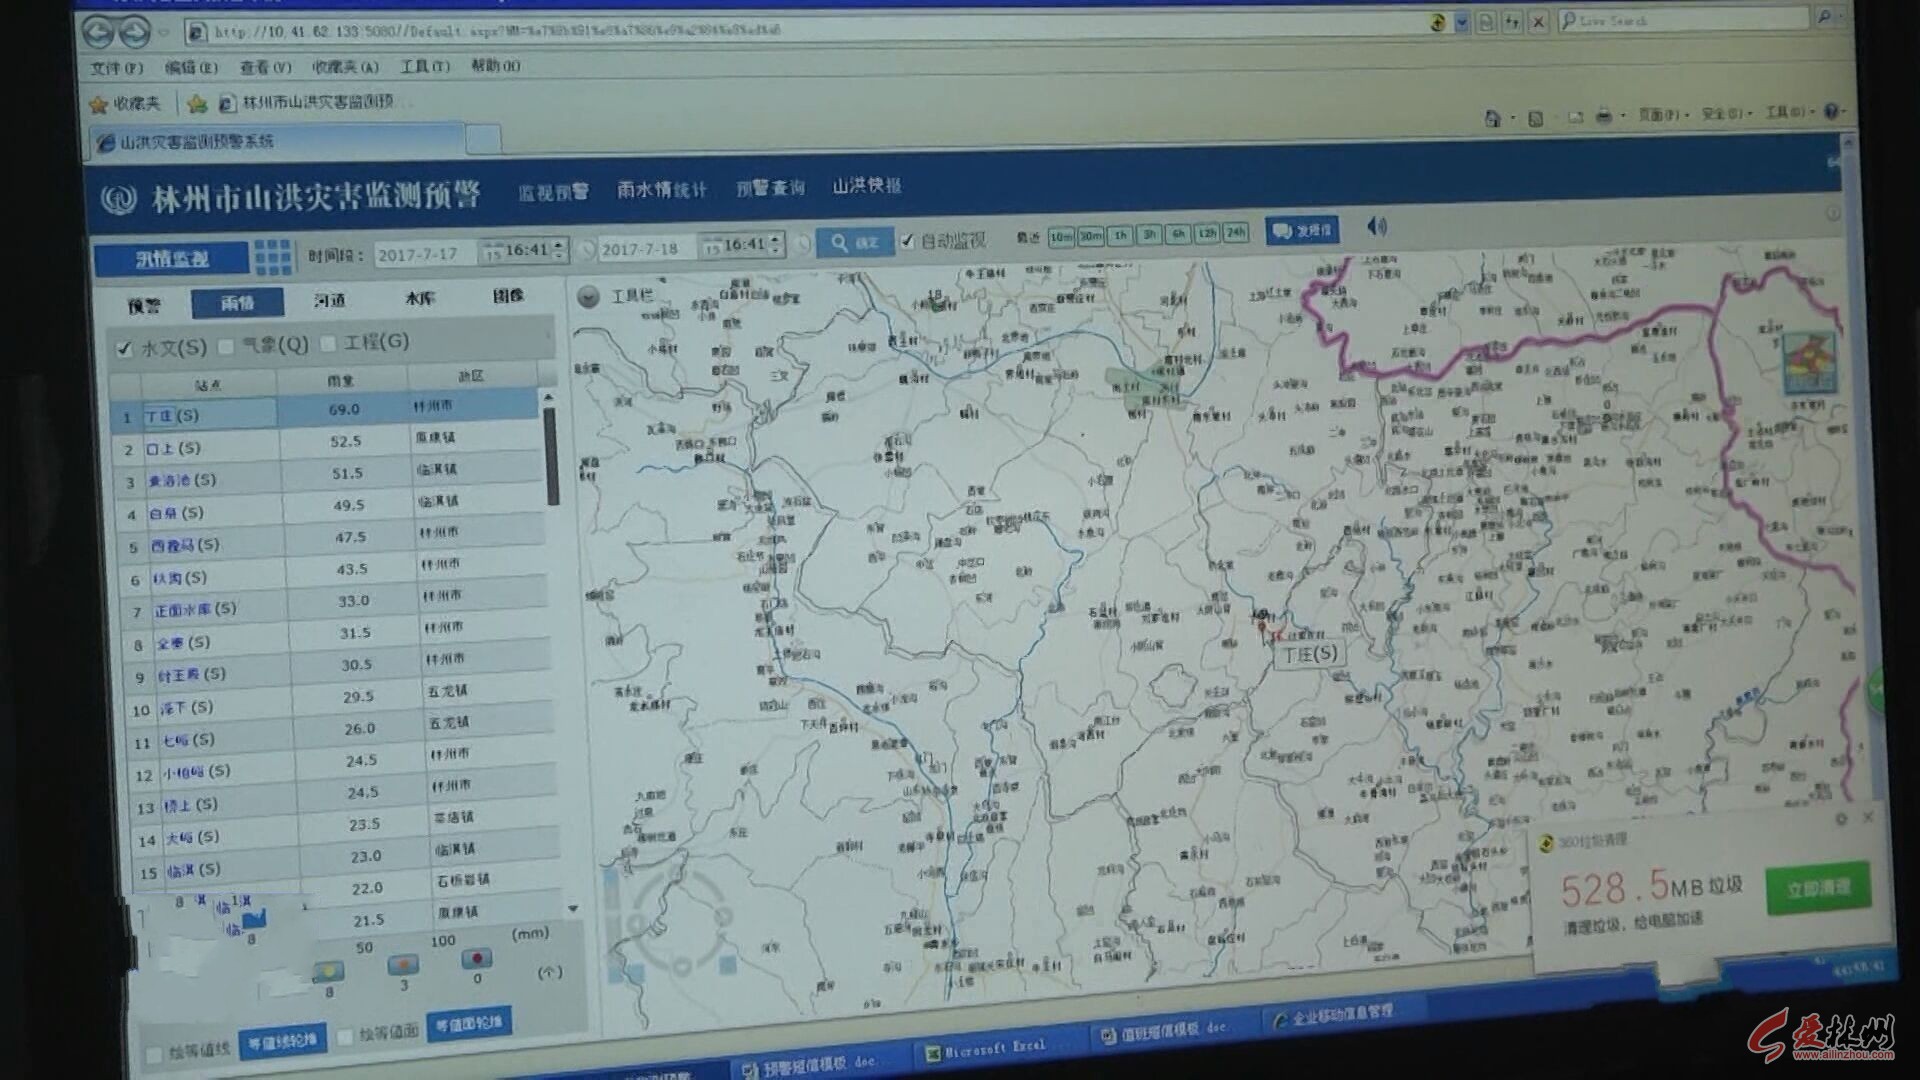Click station table scrollbar up arrow
1920x1080 pixels.
[x=548, y=398]
